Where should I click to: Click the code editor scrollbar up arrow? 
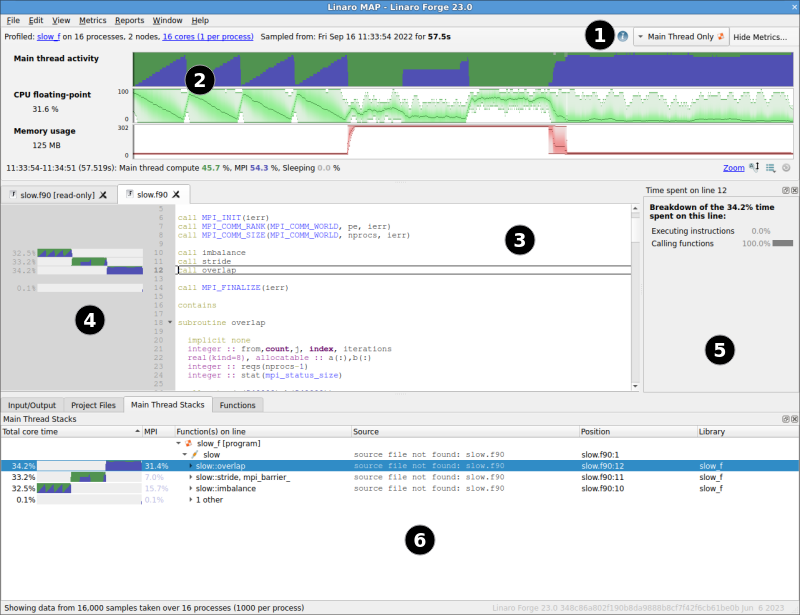pos(635,208)
